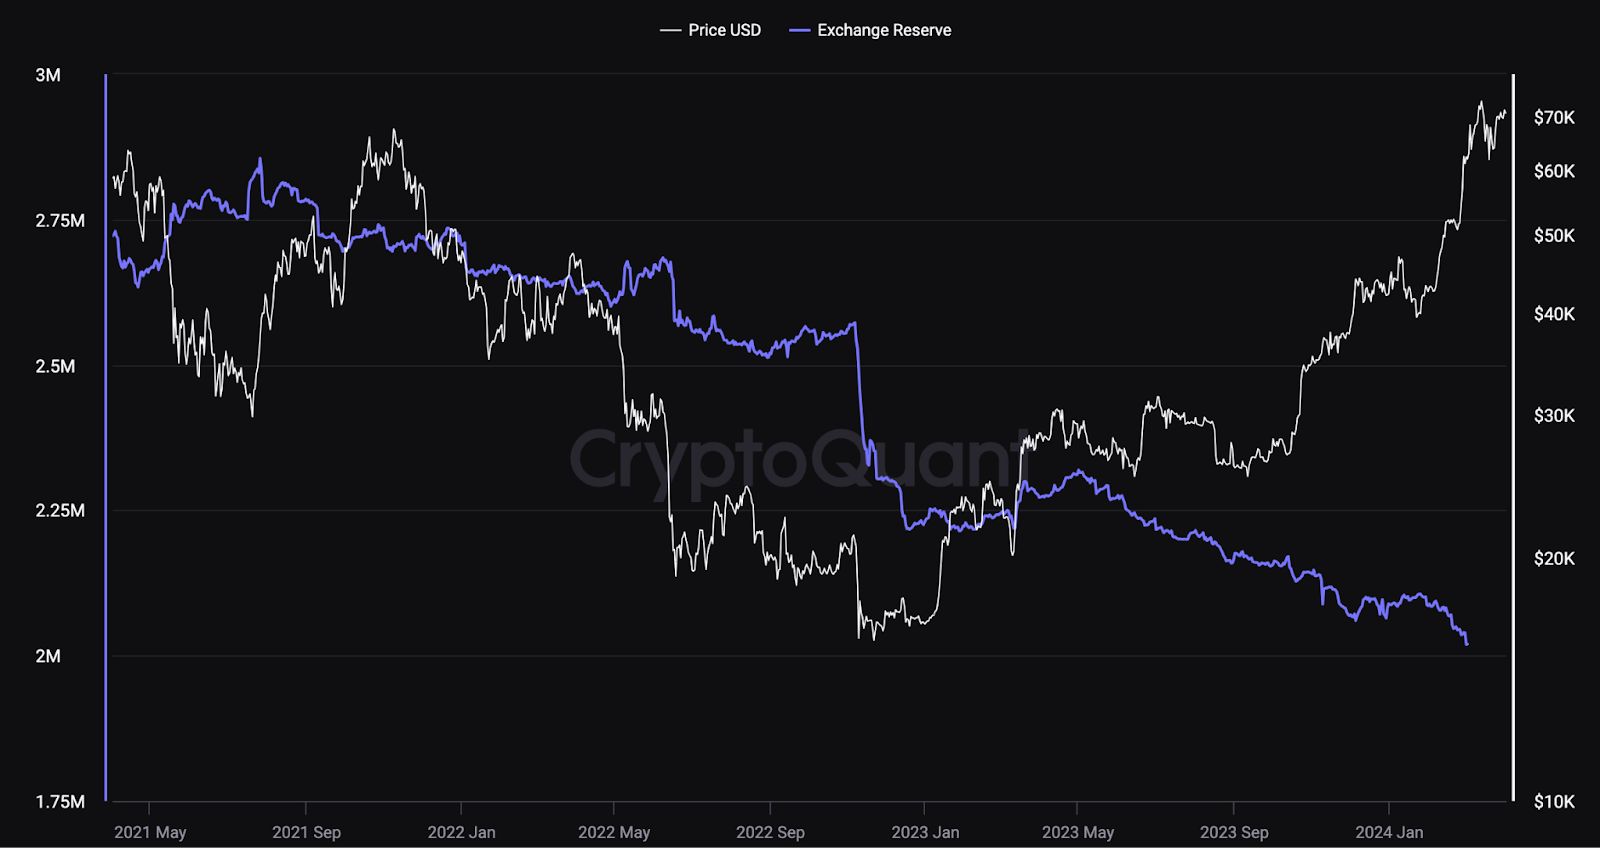Click the 3M label on the left axis
The image size is (1600, 848).
(48, 75)
